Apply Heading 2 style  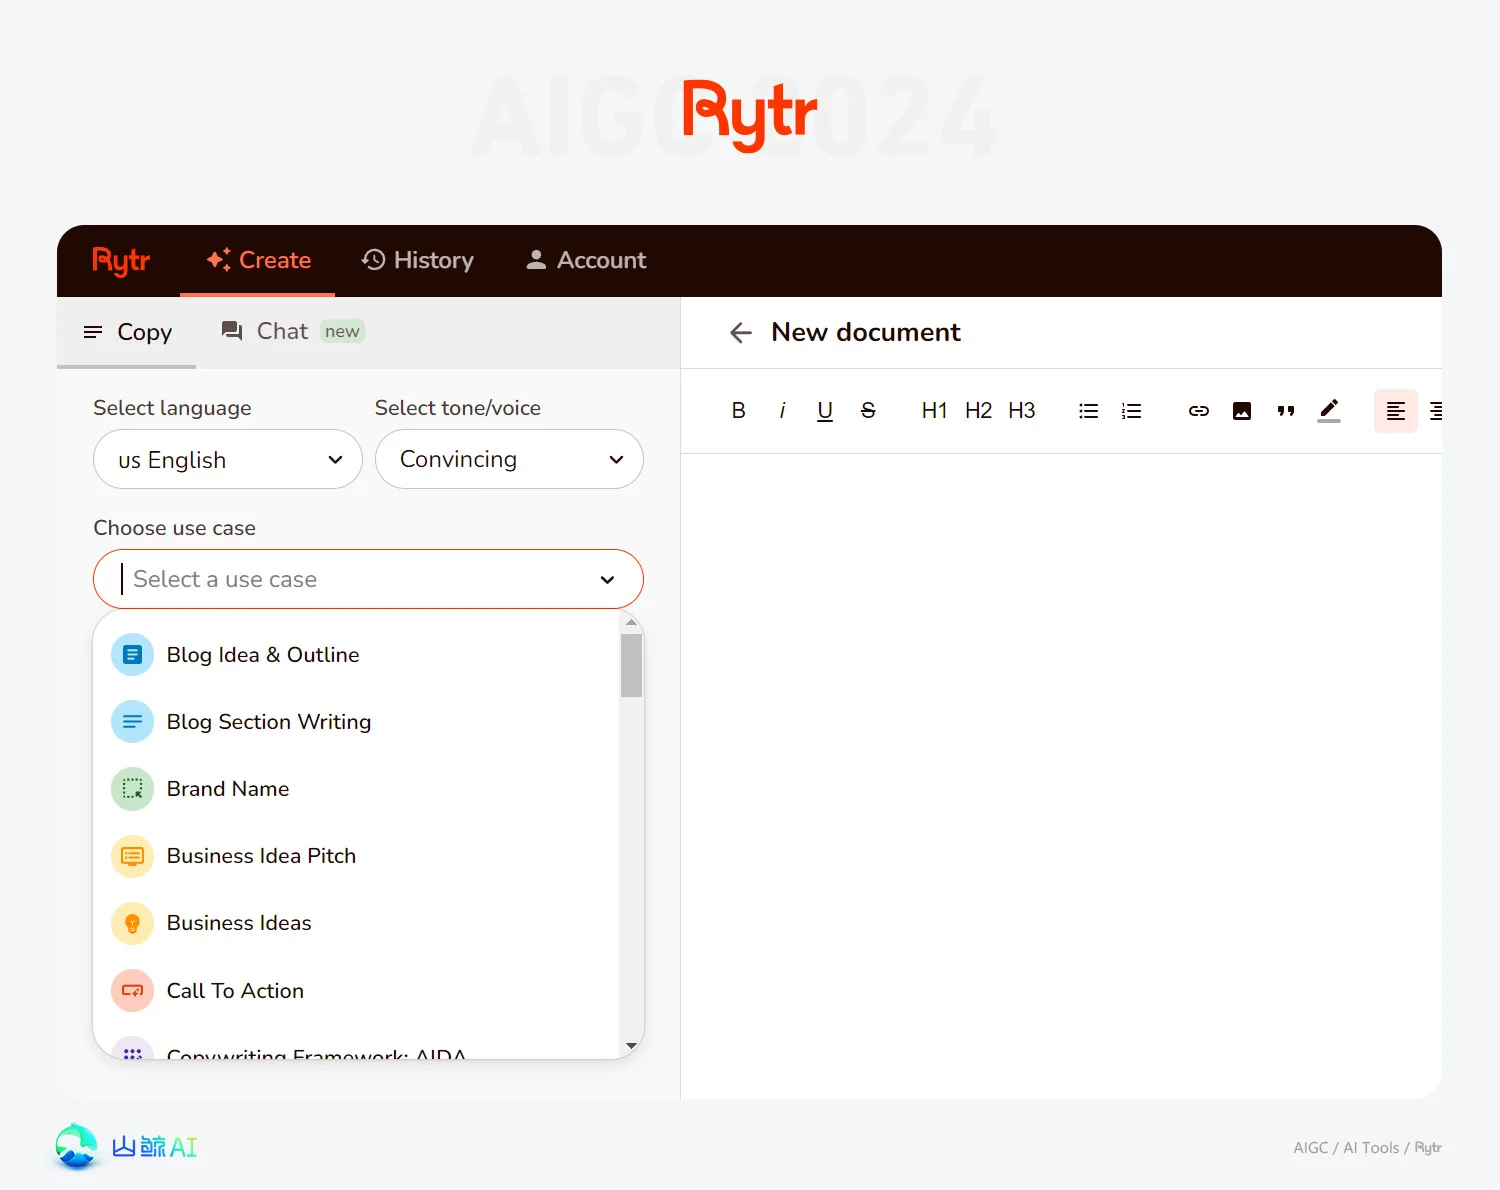979,411
